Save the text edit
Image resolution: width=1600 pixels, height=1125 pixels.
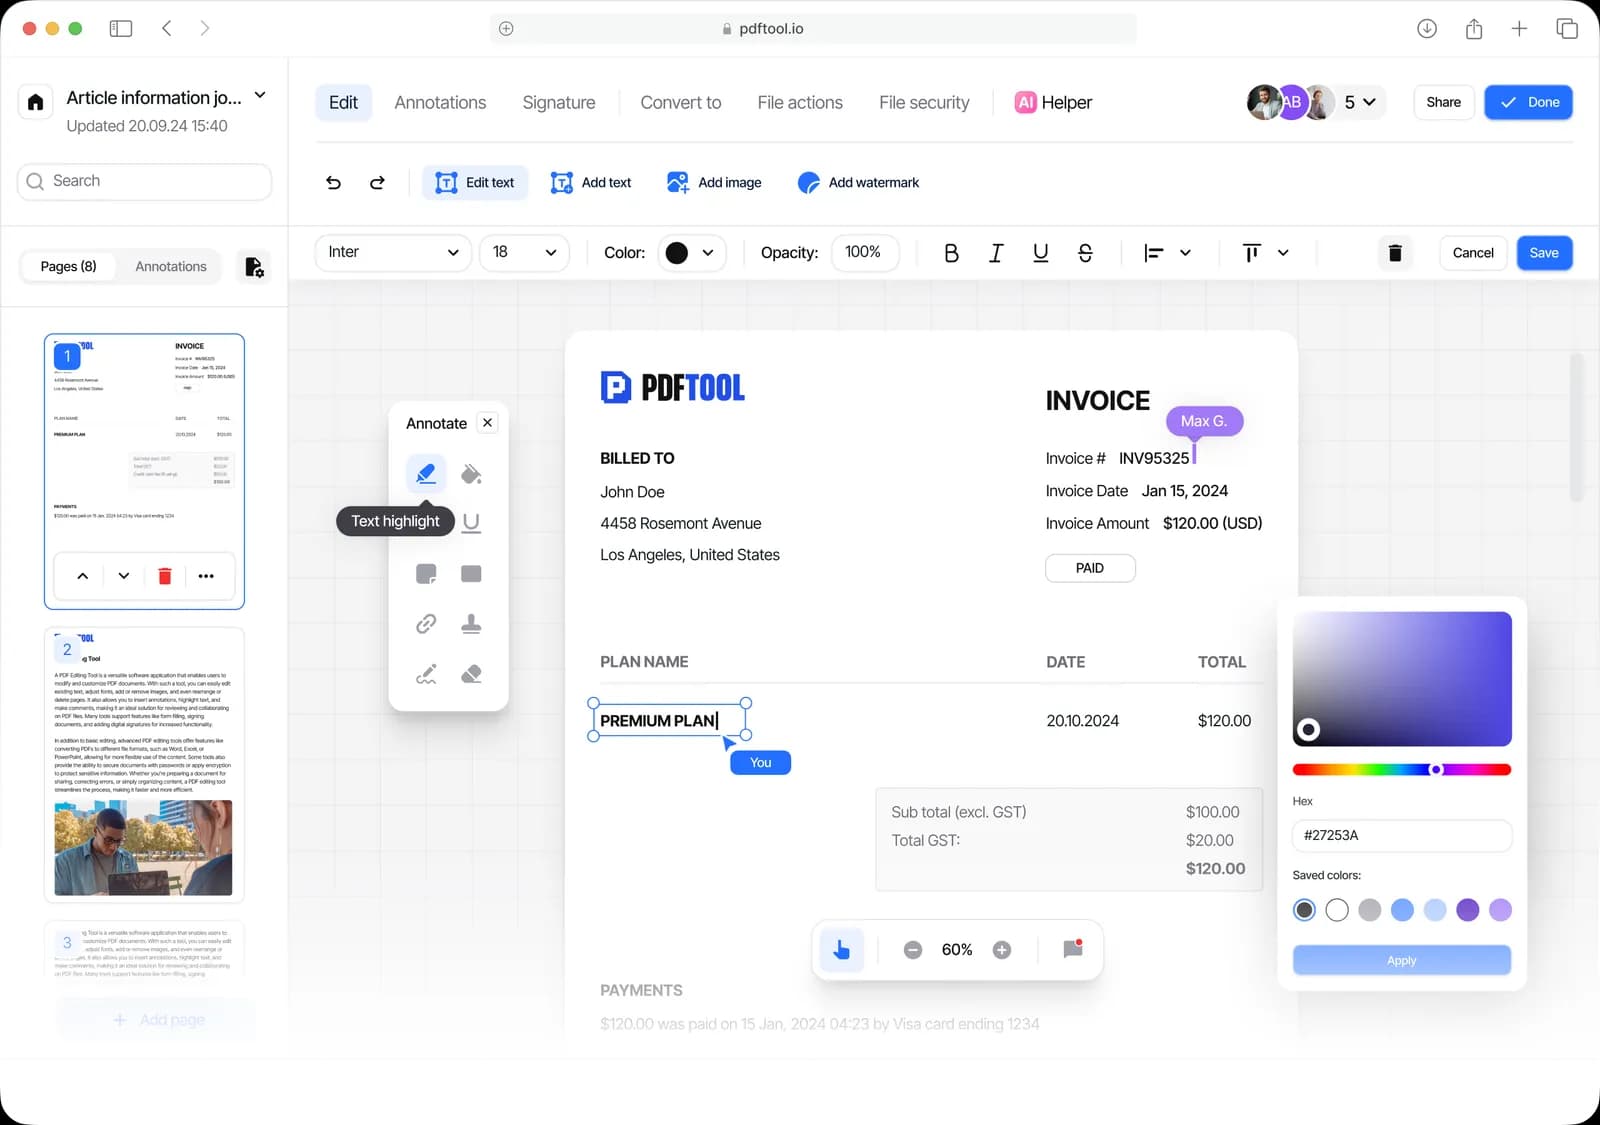coord(1544,253)
